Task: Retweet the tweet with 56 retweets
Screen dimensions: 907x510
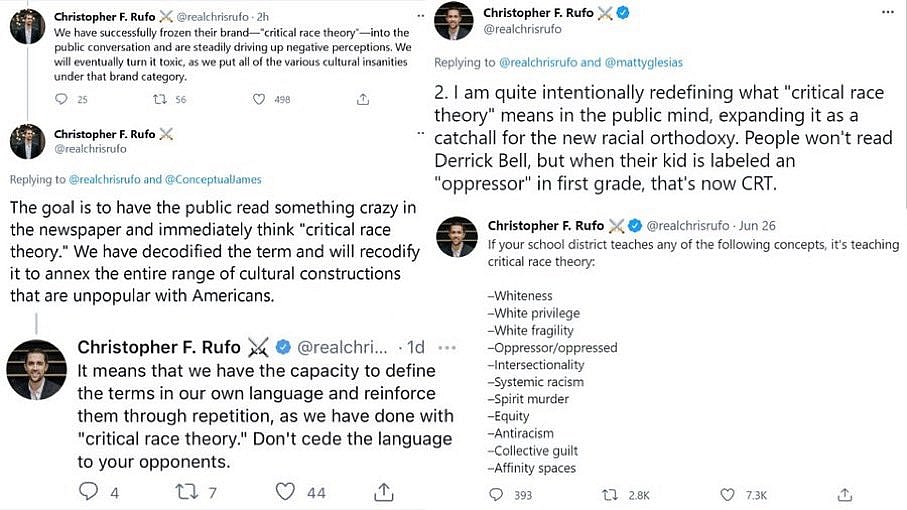Action: coord(158,99)
